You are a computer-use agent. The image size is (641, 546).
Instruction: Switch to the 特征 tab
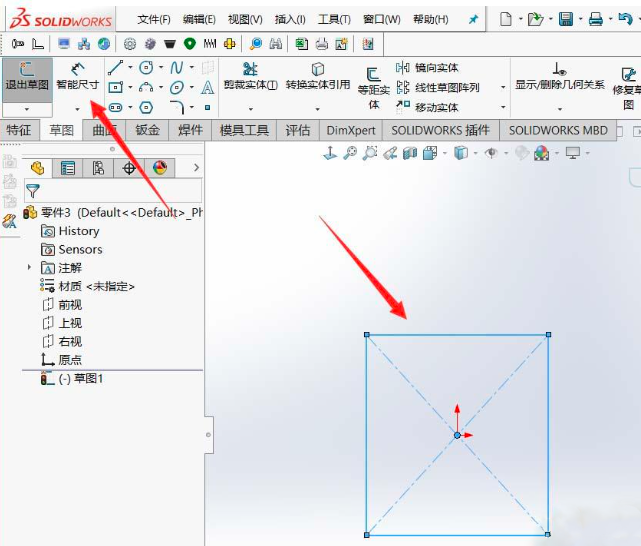point(19,130)
